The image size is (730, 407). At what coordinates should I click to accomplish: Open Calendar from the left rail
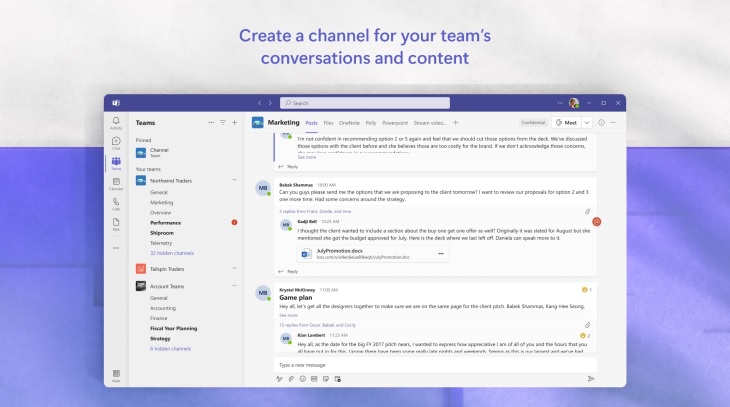pos(116,184)
